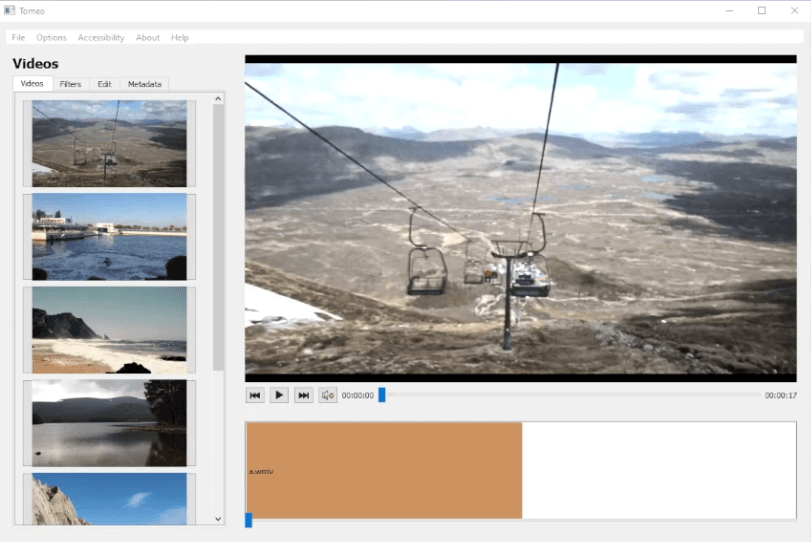The height and width of the screenshot is (542, 811).
Task: Click the total duration 00:00:17 label
Action: tap(780, 395)
